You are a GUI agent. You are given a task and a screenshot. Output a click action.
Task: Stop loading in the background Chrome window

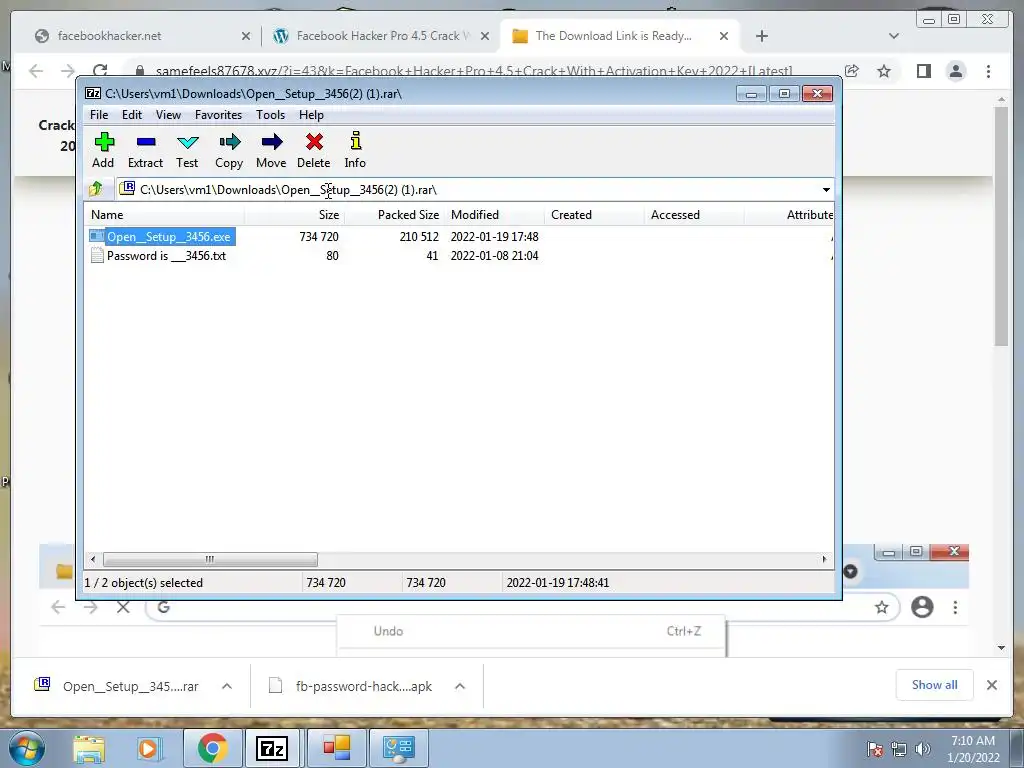(123, 607)
